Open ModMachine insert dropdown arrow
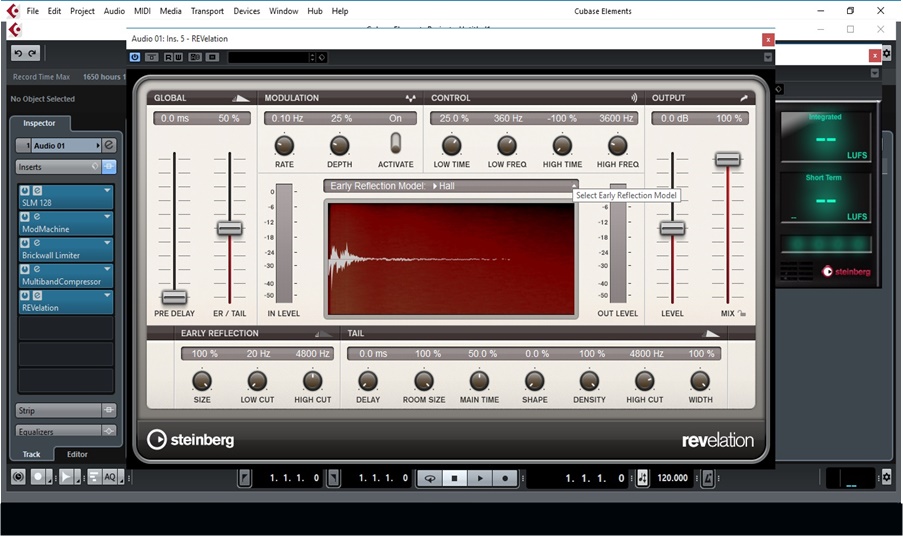The image size is (903, 536). [107, 216]
